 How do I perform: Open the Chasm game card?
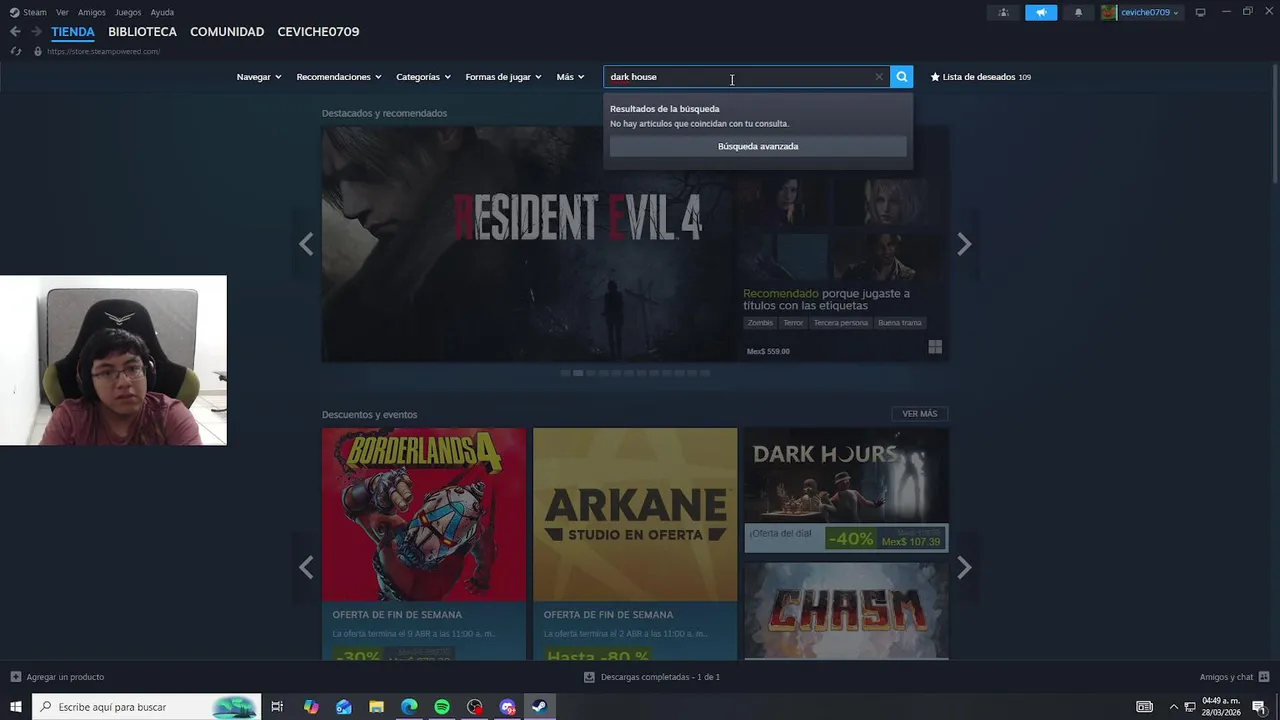[846, 610]
